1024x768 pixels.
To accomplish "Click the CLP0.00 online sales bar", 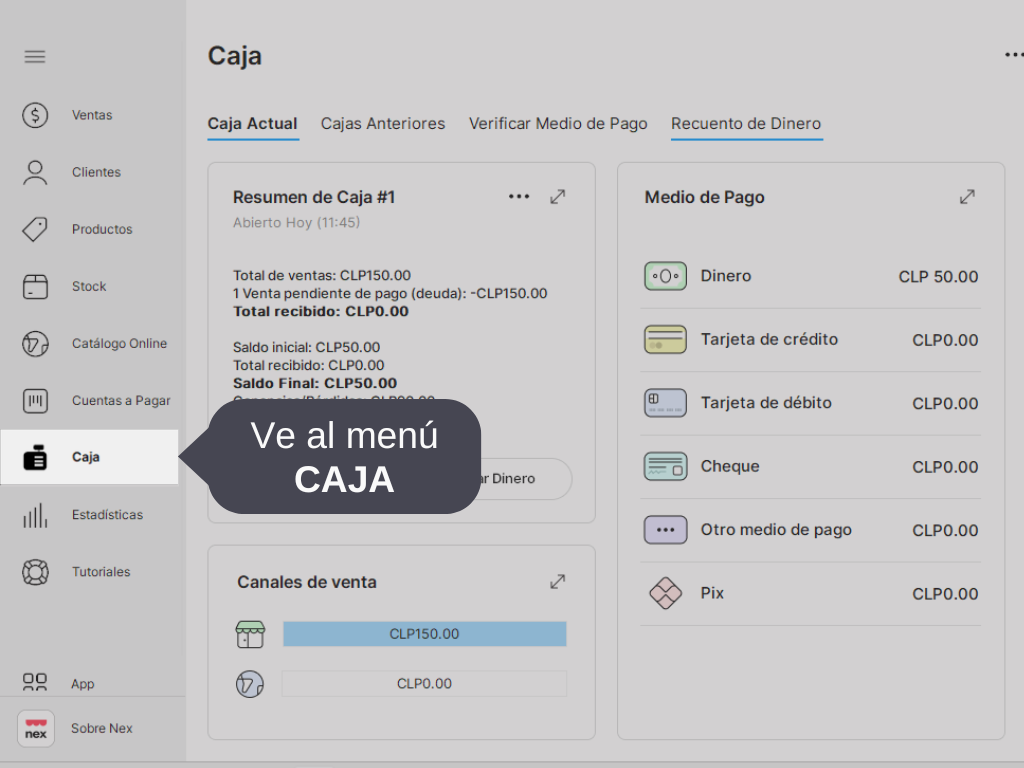I will click(x=424, y=684).
